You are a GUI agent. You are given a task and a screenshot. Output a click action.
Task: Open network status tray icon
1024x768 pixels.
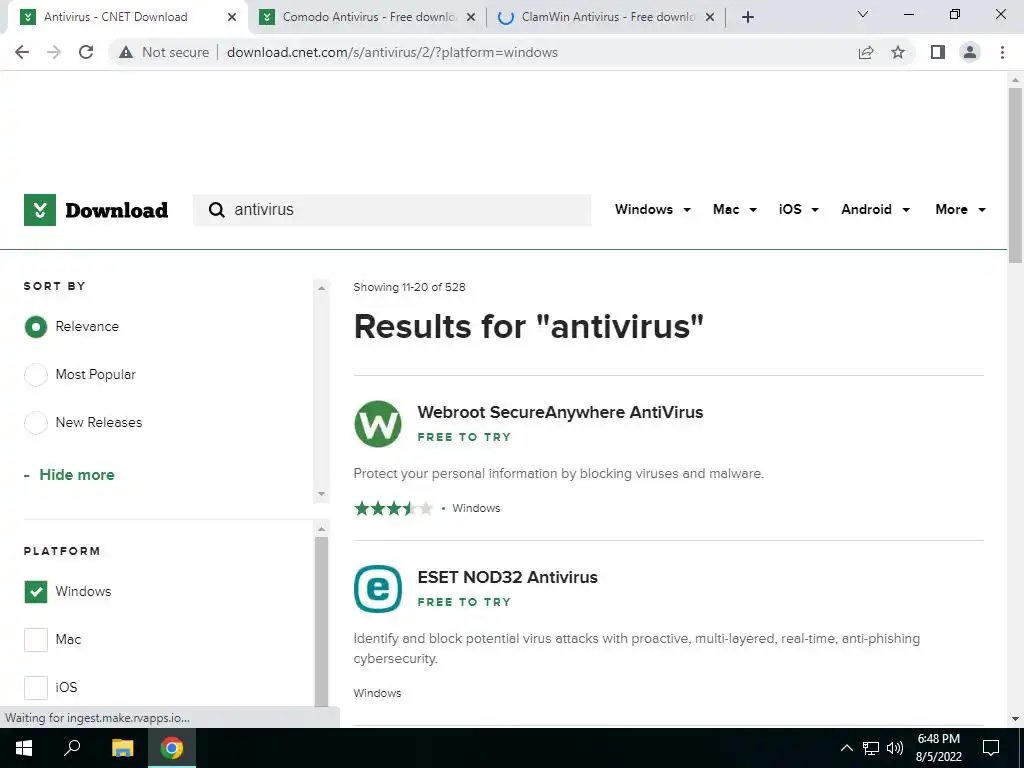point(871,748)
